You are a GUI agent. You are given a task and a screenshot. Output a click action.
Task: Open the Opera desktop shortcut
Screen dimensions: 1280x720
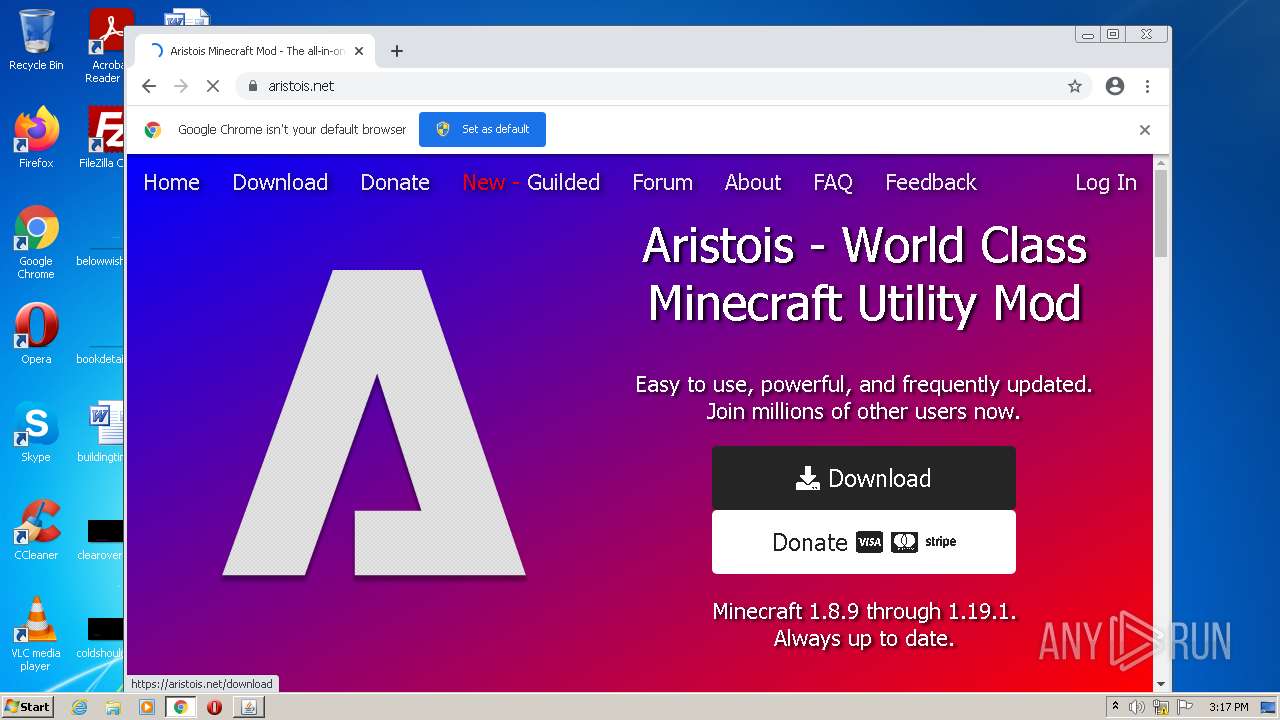(36, 334)
